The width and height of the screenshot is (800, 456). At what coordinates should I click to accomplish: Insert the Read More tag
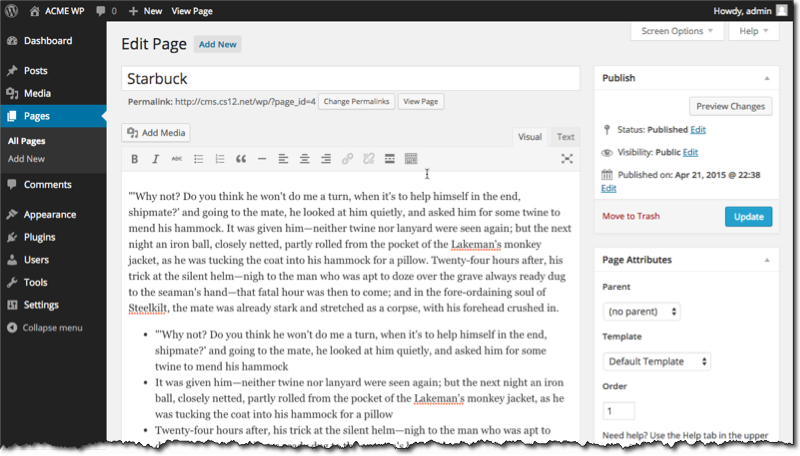[389, 159]
